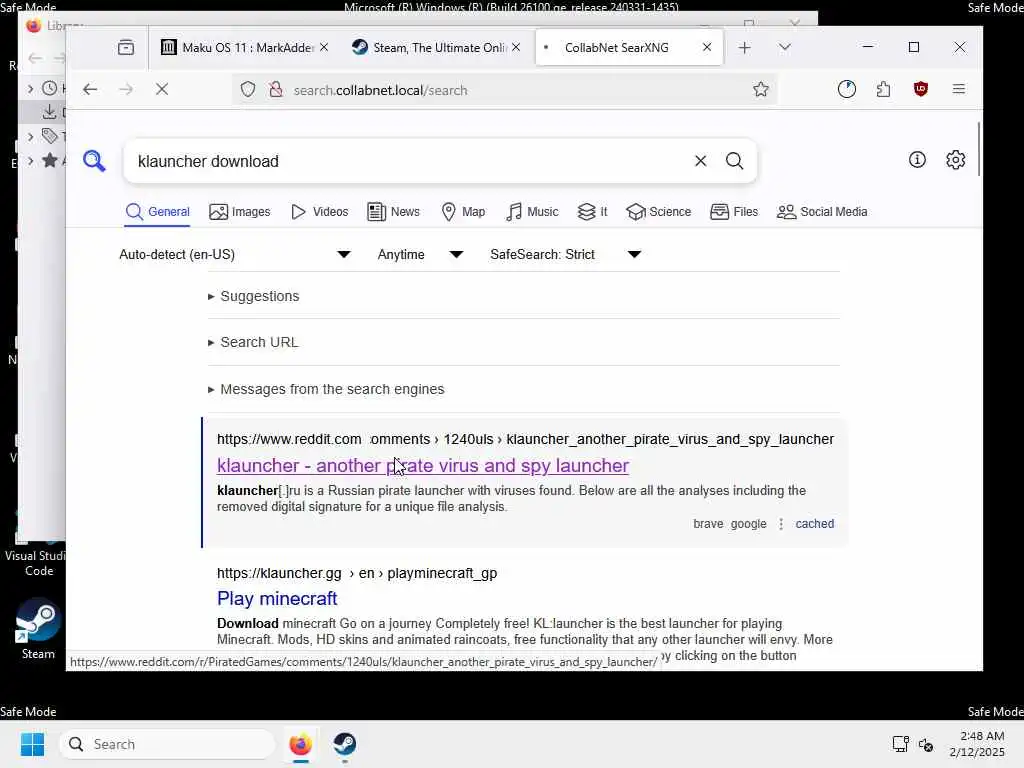Go back with the Firefox back arrow

coord(90,89)
